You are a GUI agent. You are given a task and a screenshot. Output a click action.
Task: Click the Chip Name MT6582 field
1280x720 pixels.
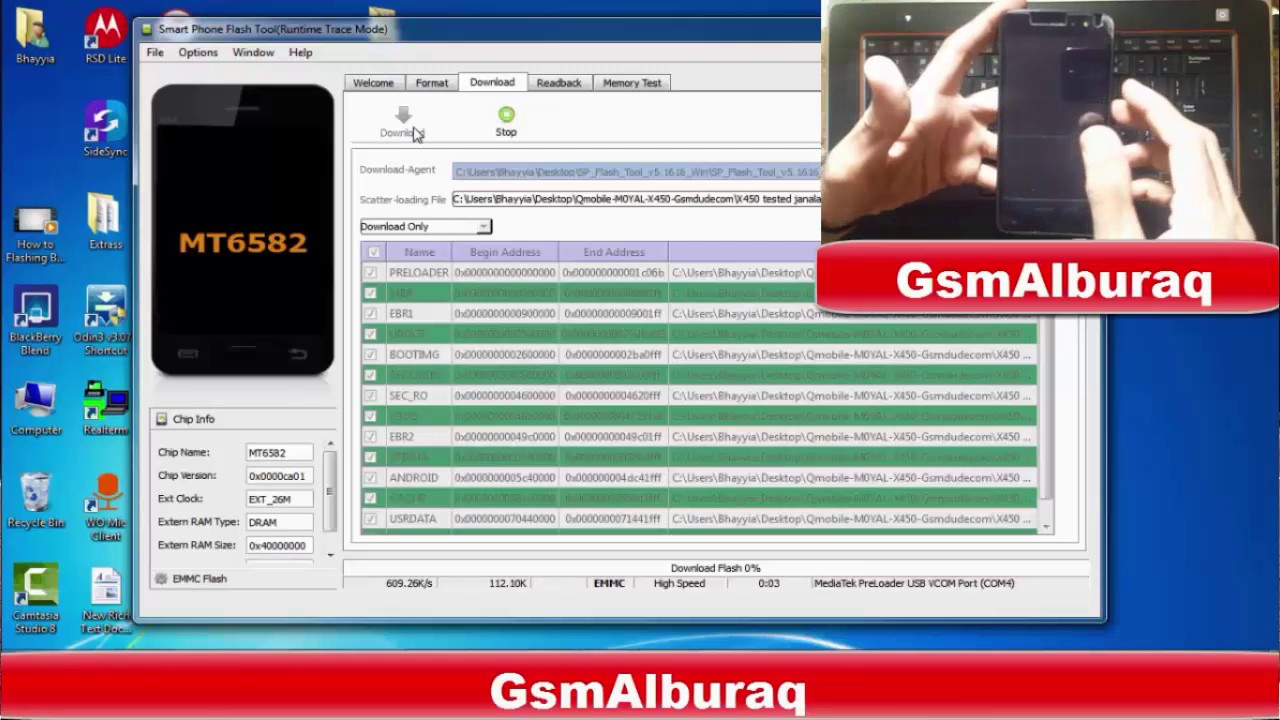tap(280, 453)
